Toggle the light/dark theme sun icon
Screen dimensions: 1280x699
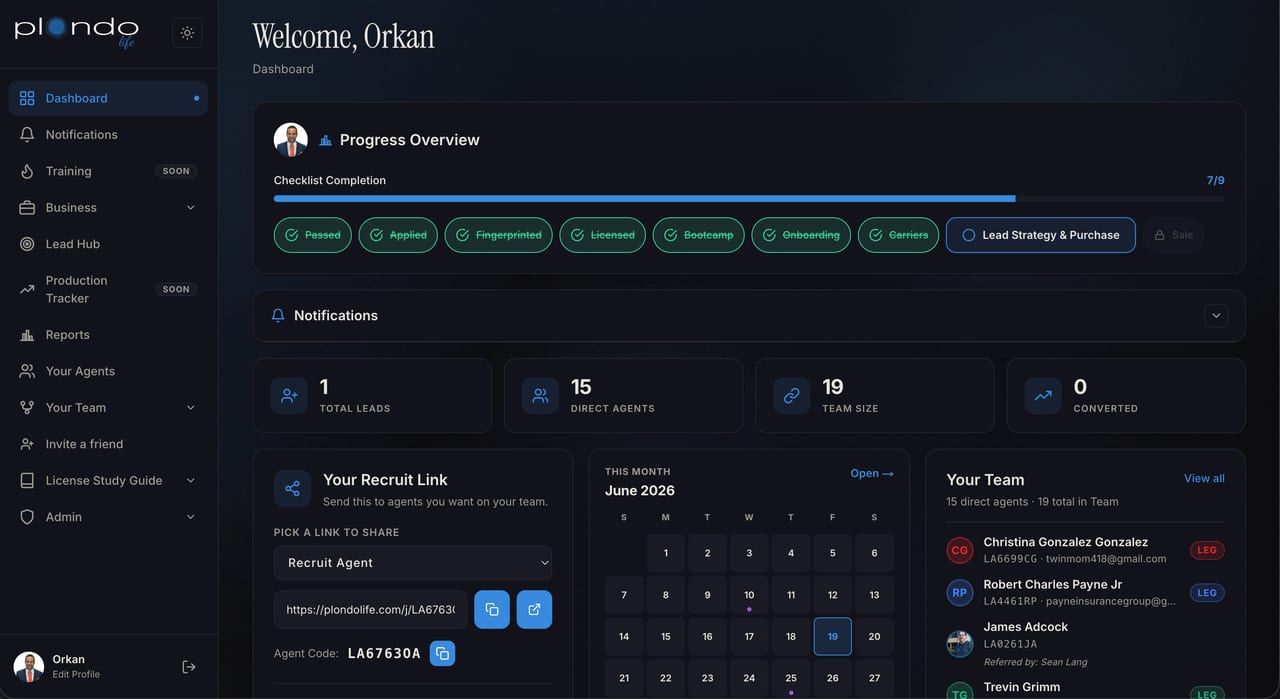point(187,33)
